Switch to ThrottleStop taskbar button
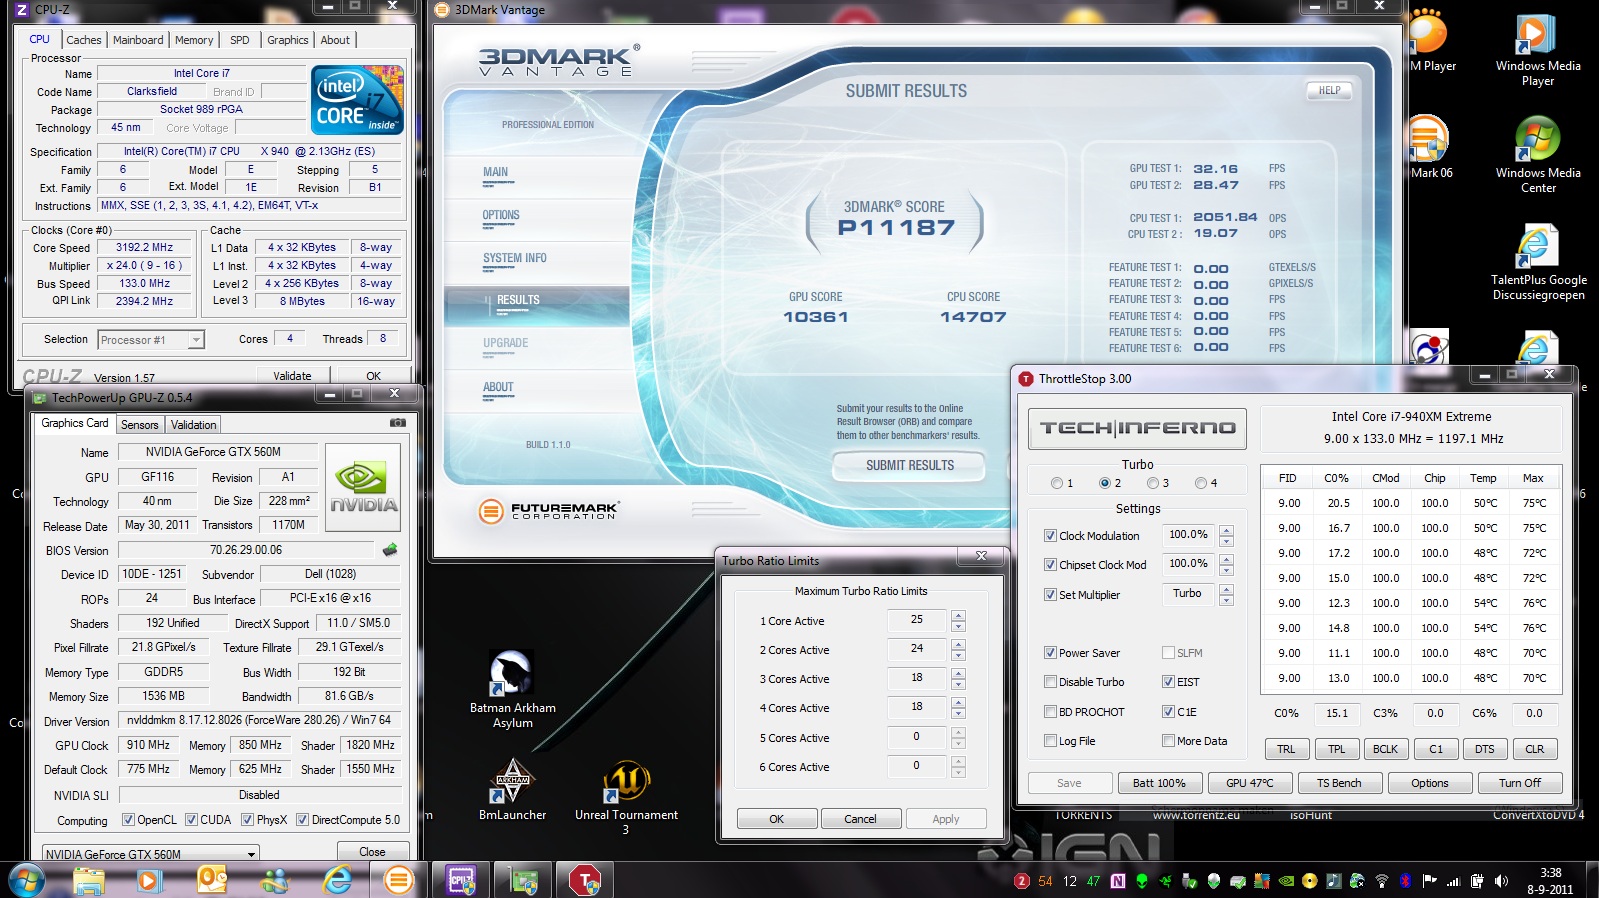The width and height of the screenshot is (1599, 898). click(585, 880)
